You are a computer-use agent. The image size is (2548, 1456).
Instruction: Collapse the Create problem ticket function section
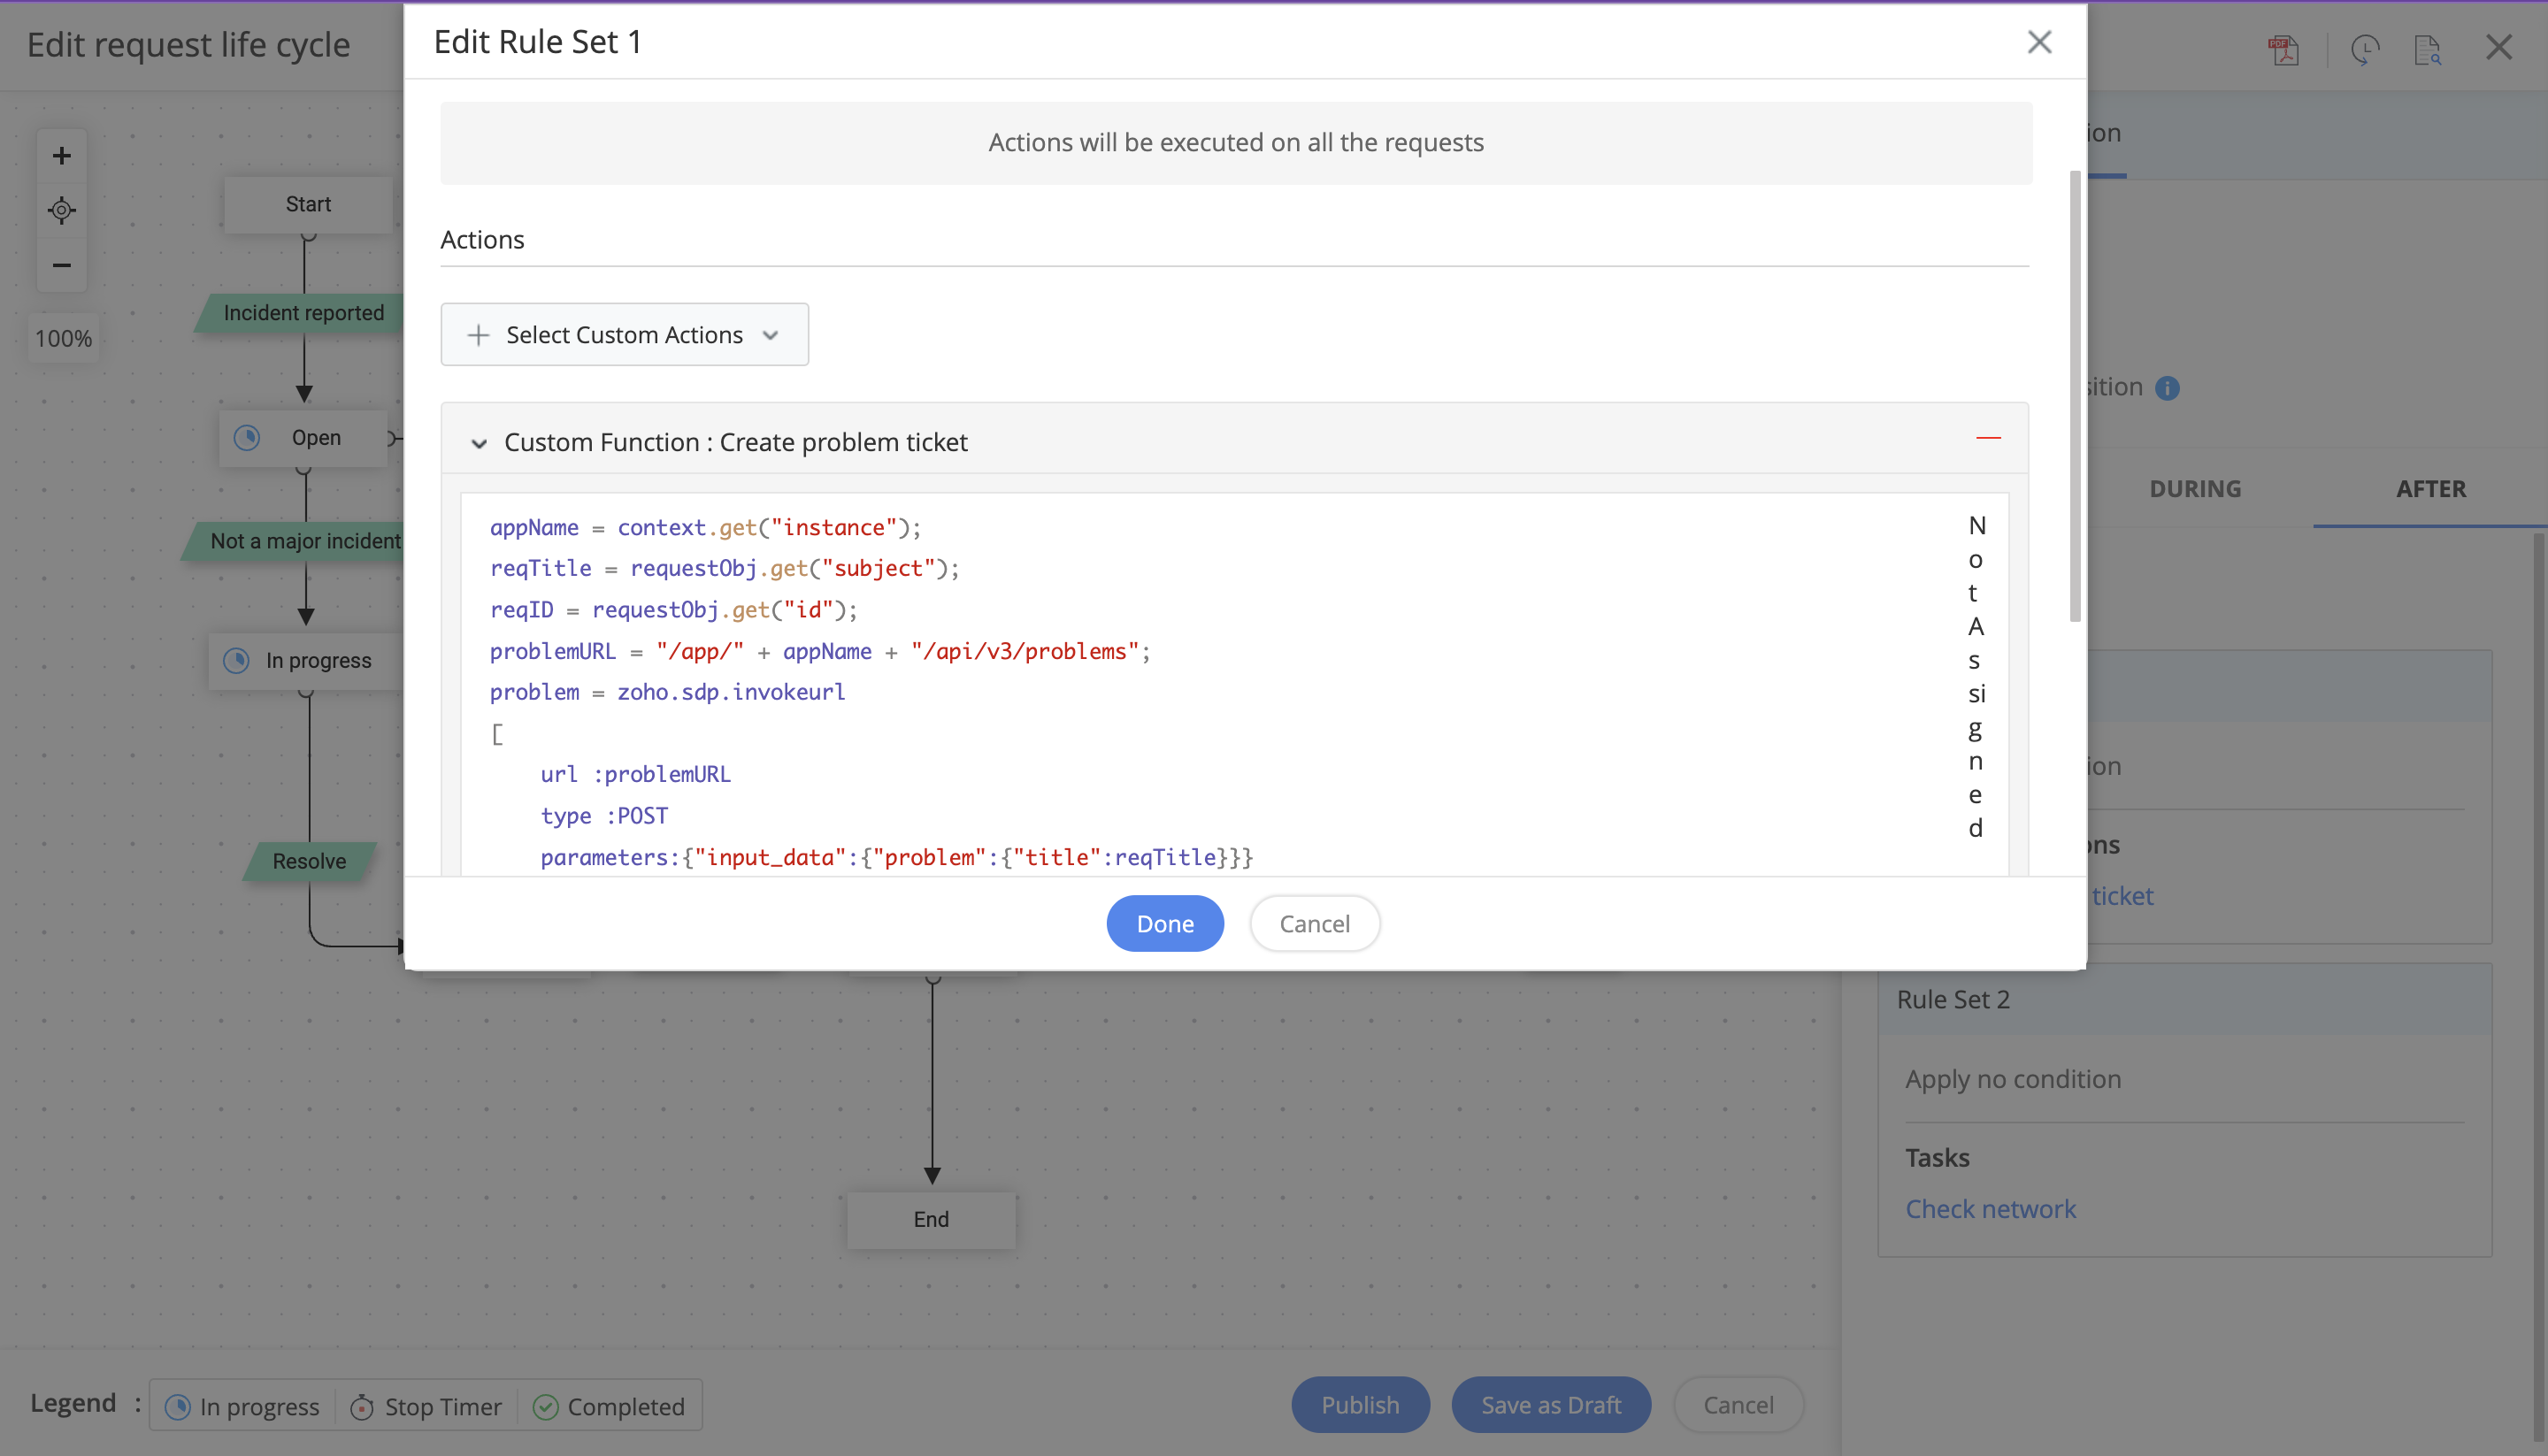[479, 443]
